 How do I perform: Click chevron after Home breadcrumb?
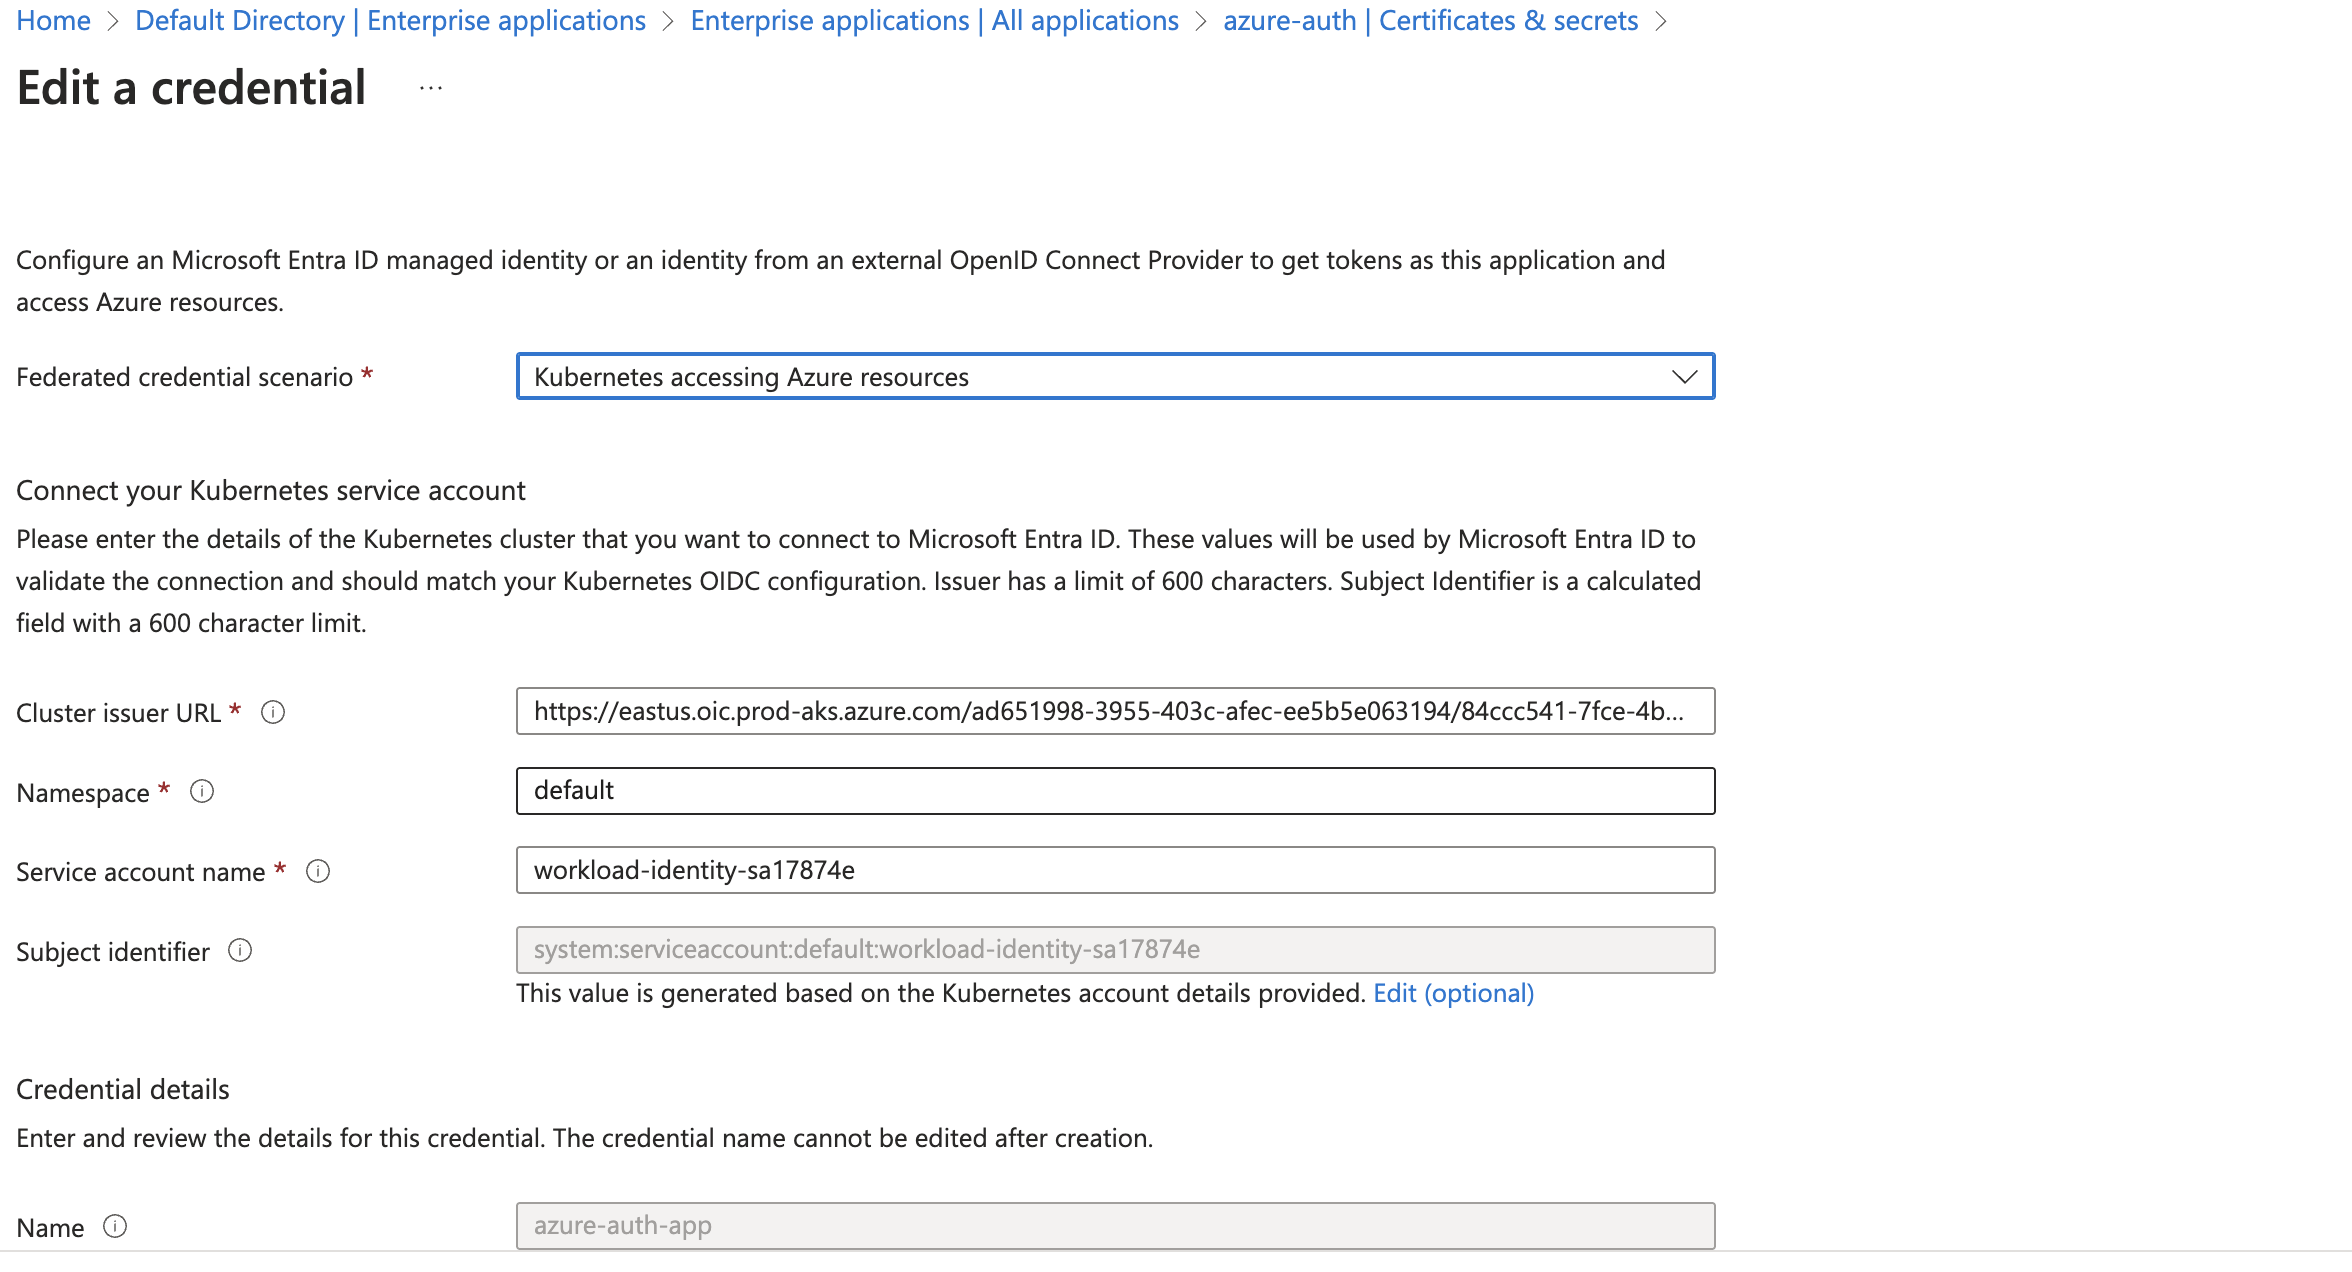pyautogui.click(x=113, y=22)
